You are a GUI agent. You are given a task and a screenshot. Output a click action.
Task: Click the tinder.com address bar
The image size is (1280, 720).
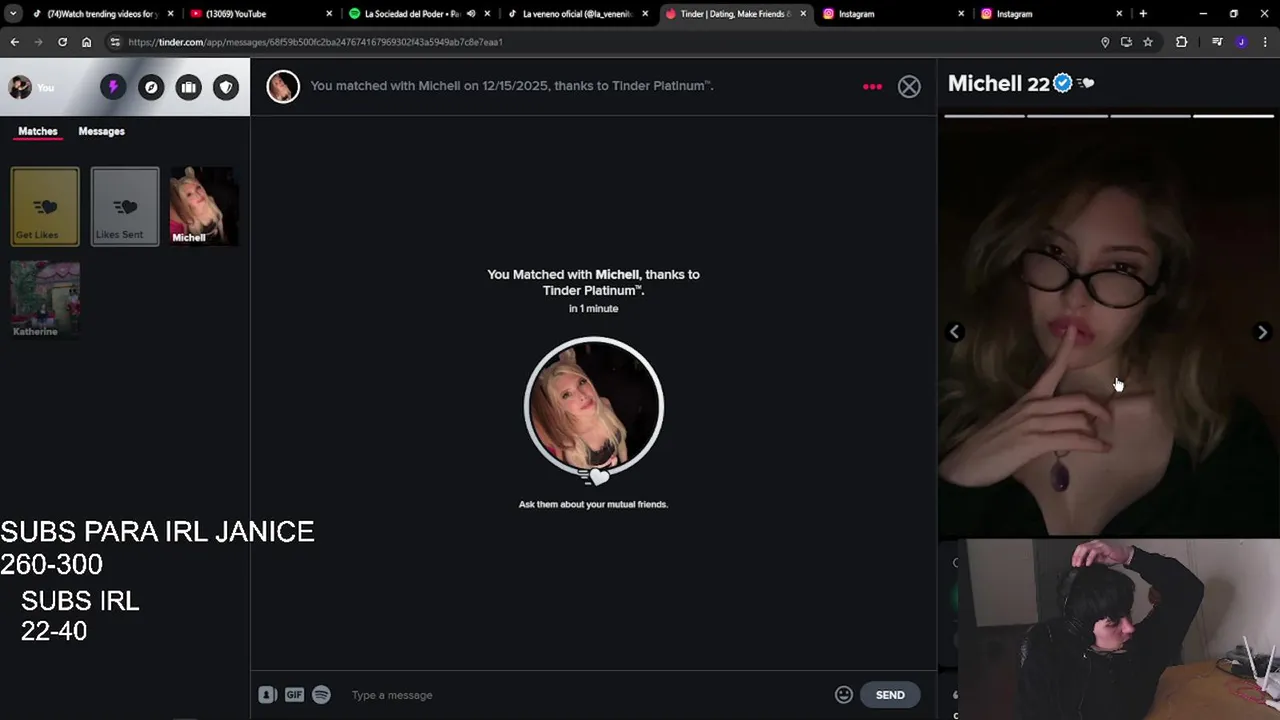(600, 42)
